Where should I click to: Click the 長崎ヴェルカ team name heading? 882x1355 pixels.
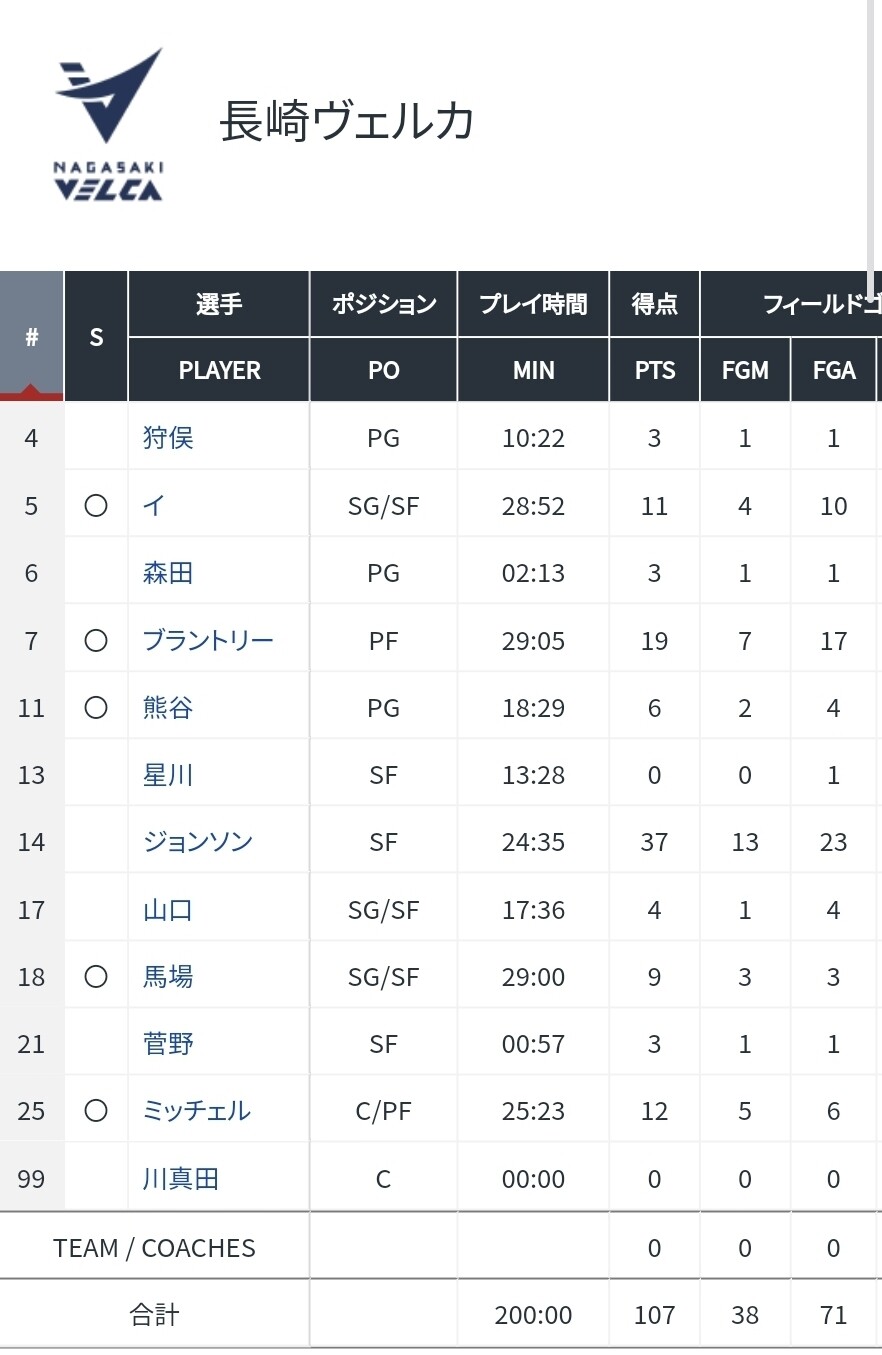(347, 122)
